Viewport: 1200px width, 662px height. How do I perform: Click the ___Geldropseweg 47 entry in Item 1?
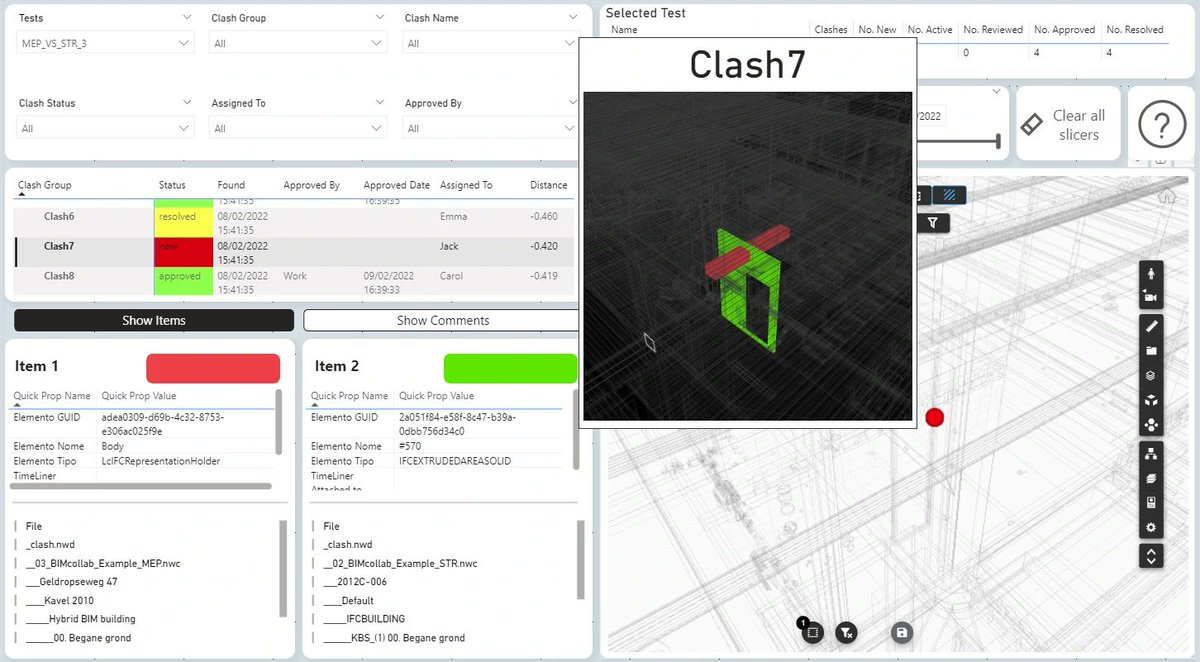(x=72, y=581)
